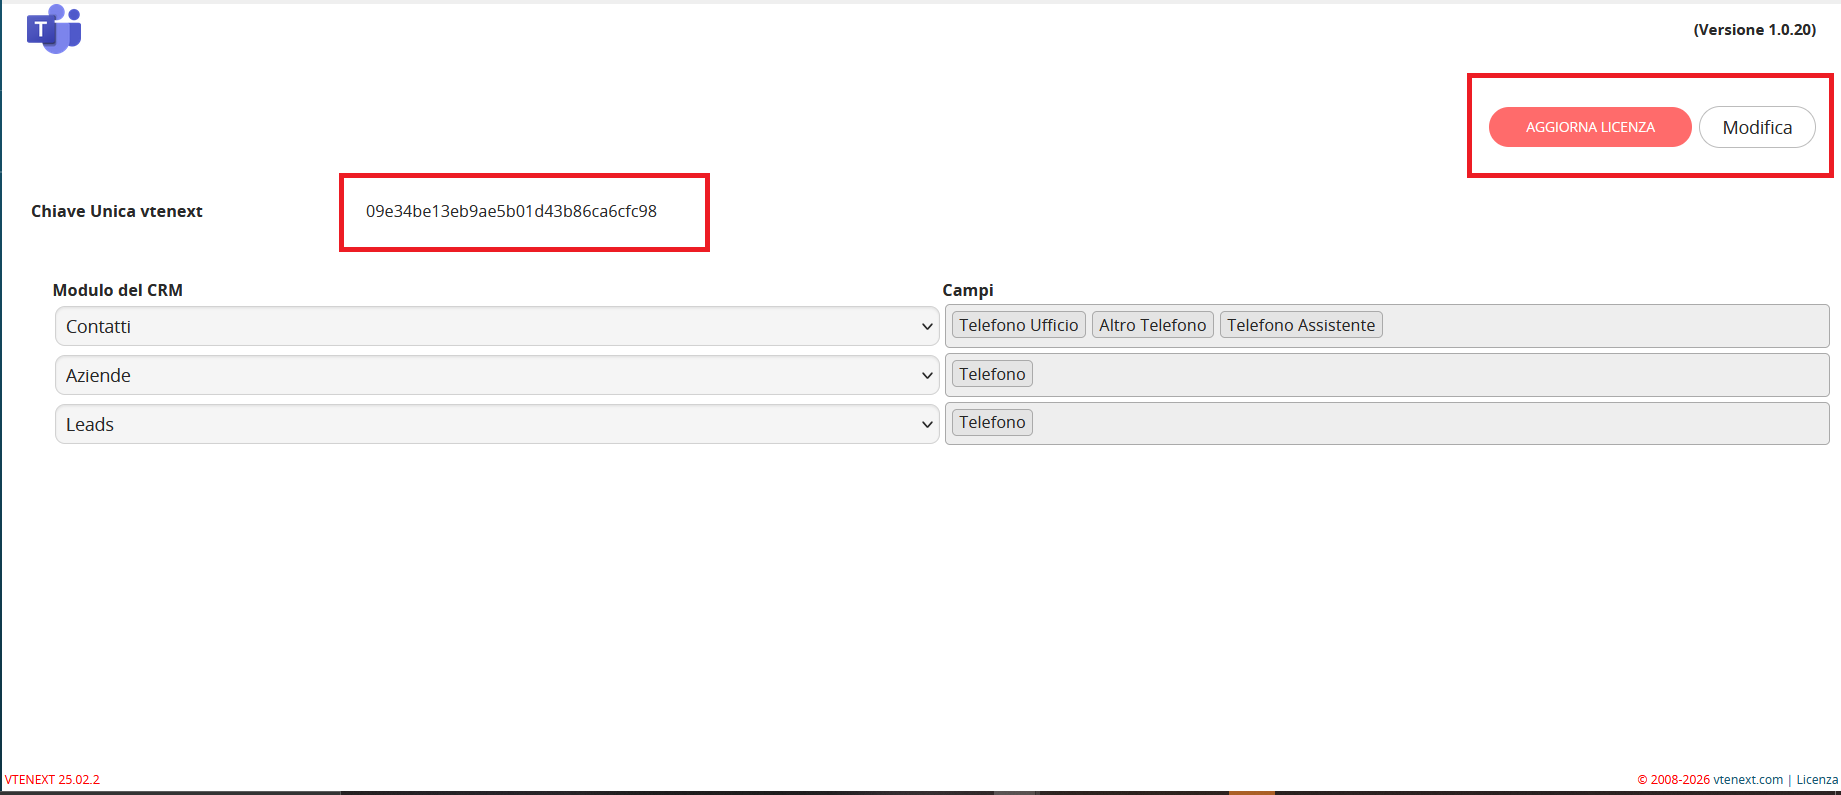The width and height of the screenshot is (1841, 795).
Task: Select the Telefono Ufficio field tag
Action: tap(1018, 325)
